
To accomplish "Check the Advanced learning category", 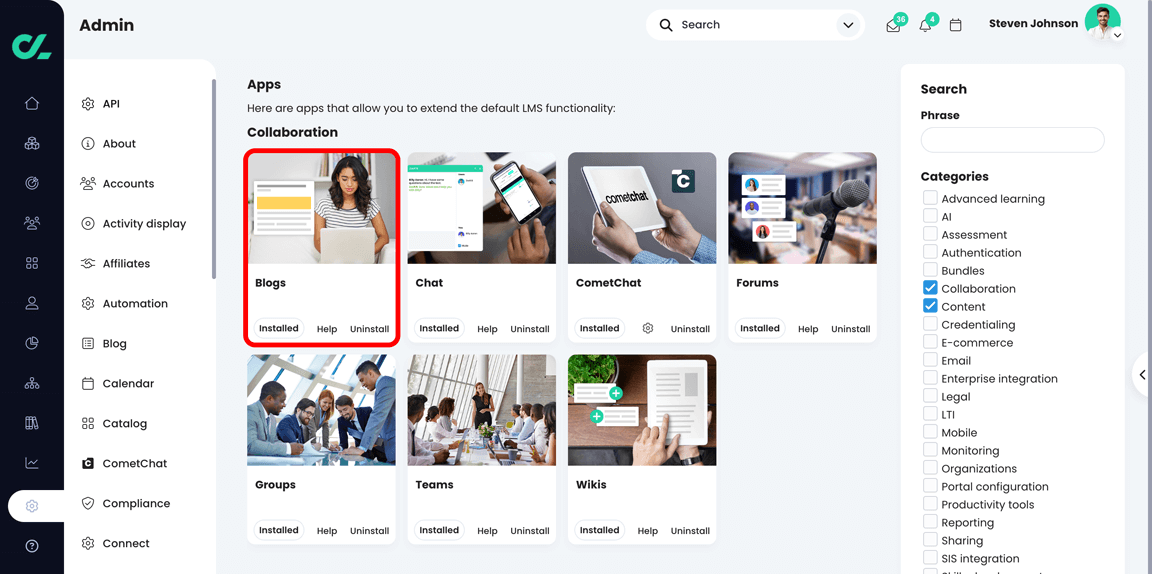I will pyautogui.click(x=930, y=198).
